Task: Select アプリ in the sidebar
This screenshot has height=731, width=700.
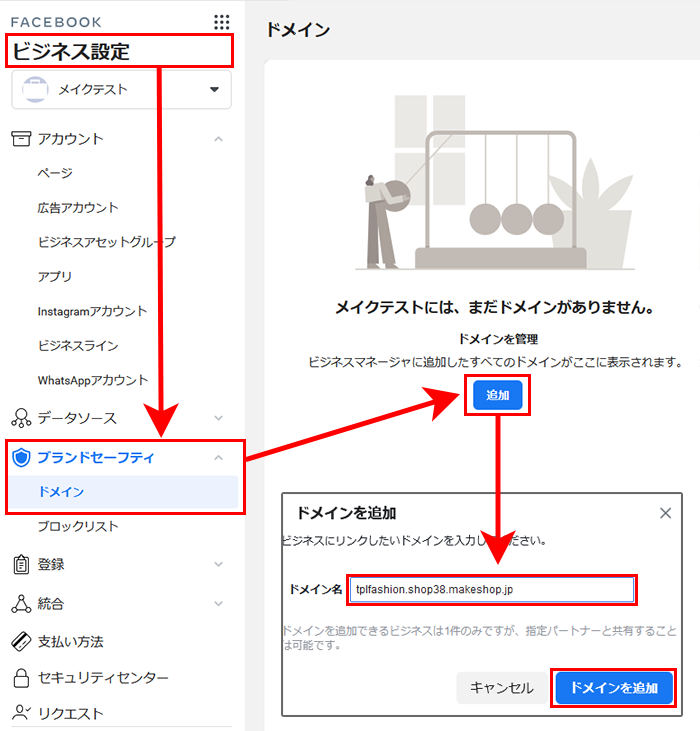Action: [x=55, y=276]
